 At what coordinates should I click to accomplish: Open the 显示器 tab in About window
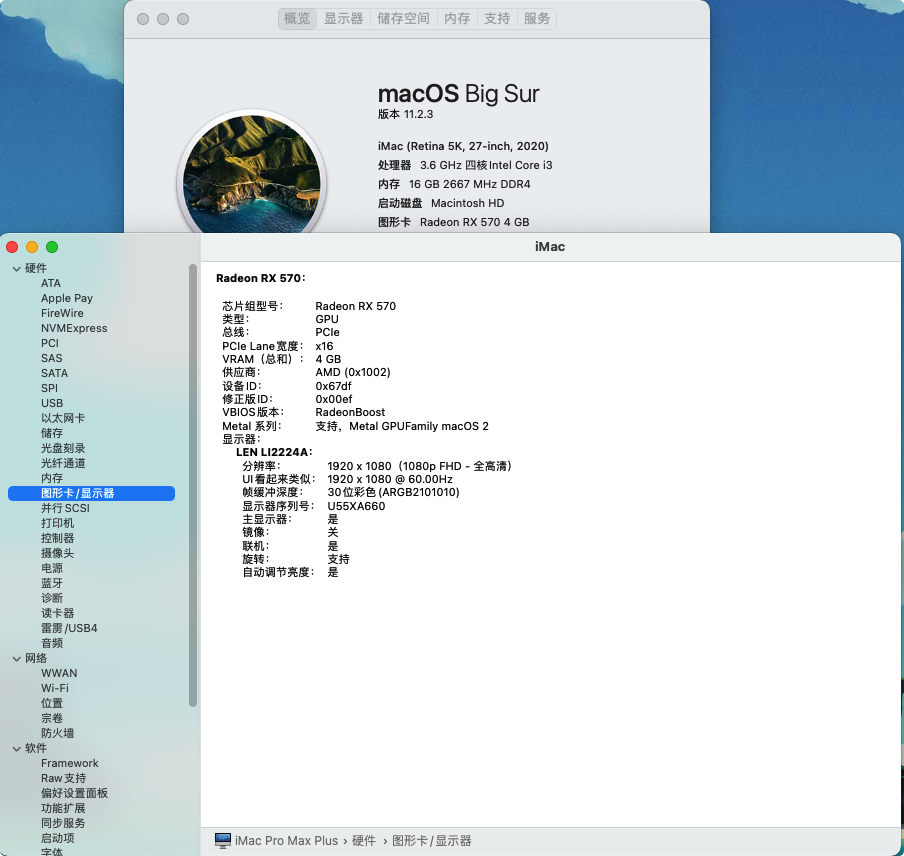[x=344, y=18]
